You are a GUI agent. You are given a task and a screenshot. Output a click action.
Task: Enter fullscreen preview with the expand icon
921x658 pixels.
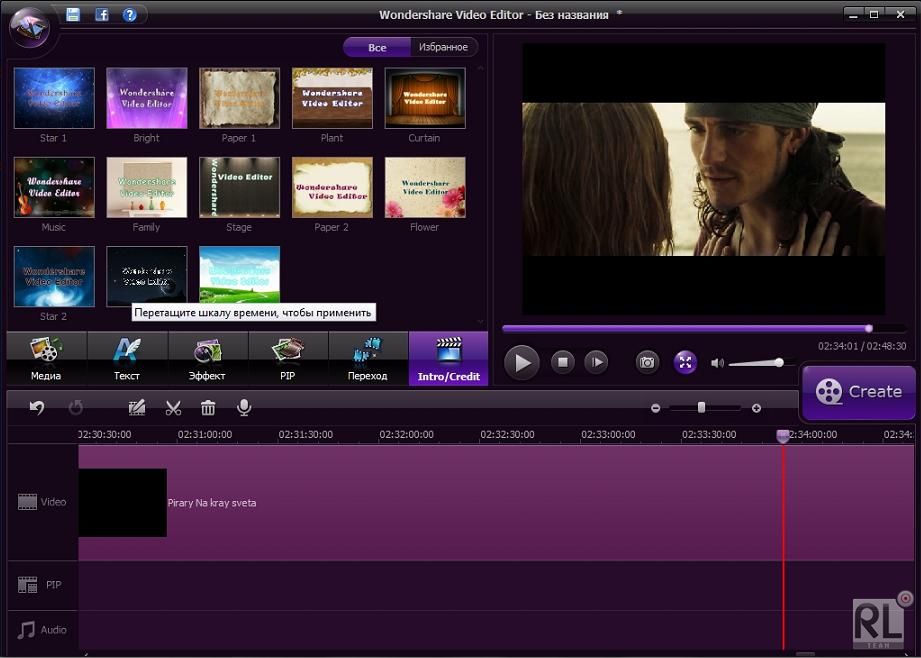pos(685,362)
